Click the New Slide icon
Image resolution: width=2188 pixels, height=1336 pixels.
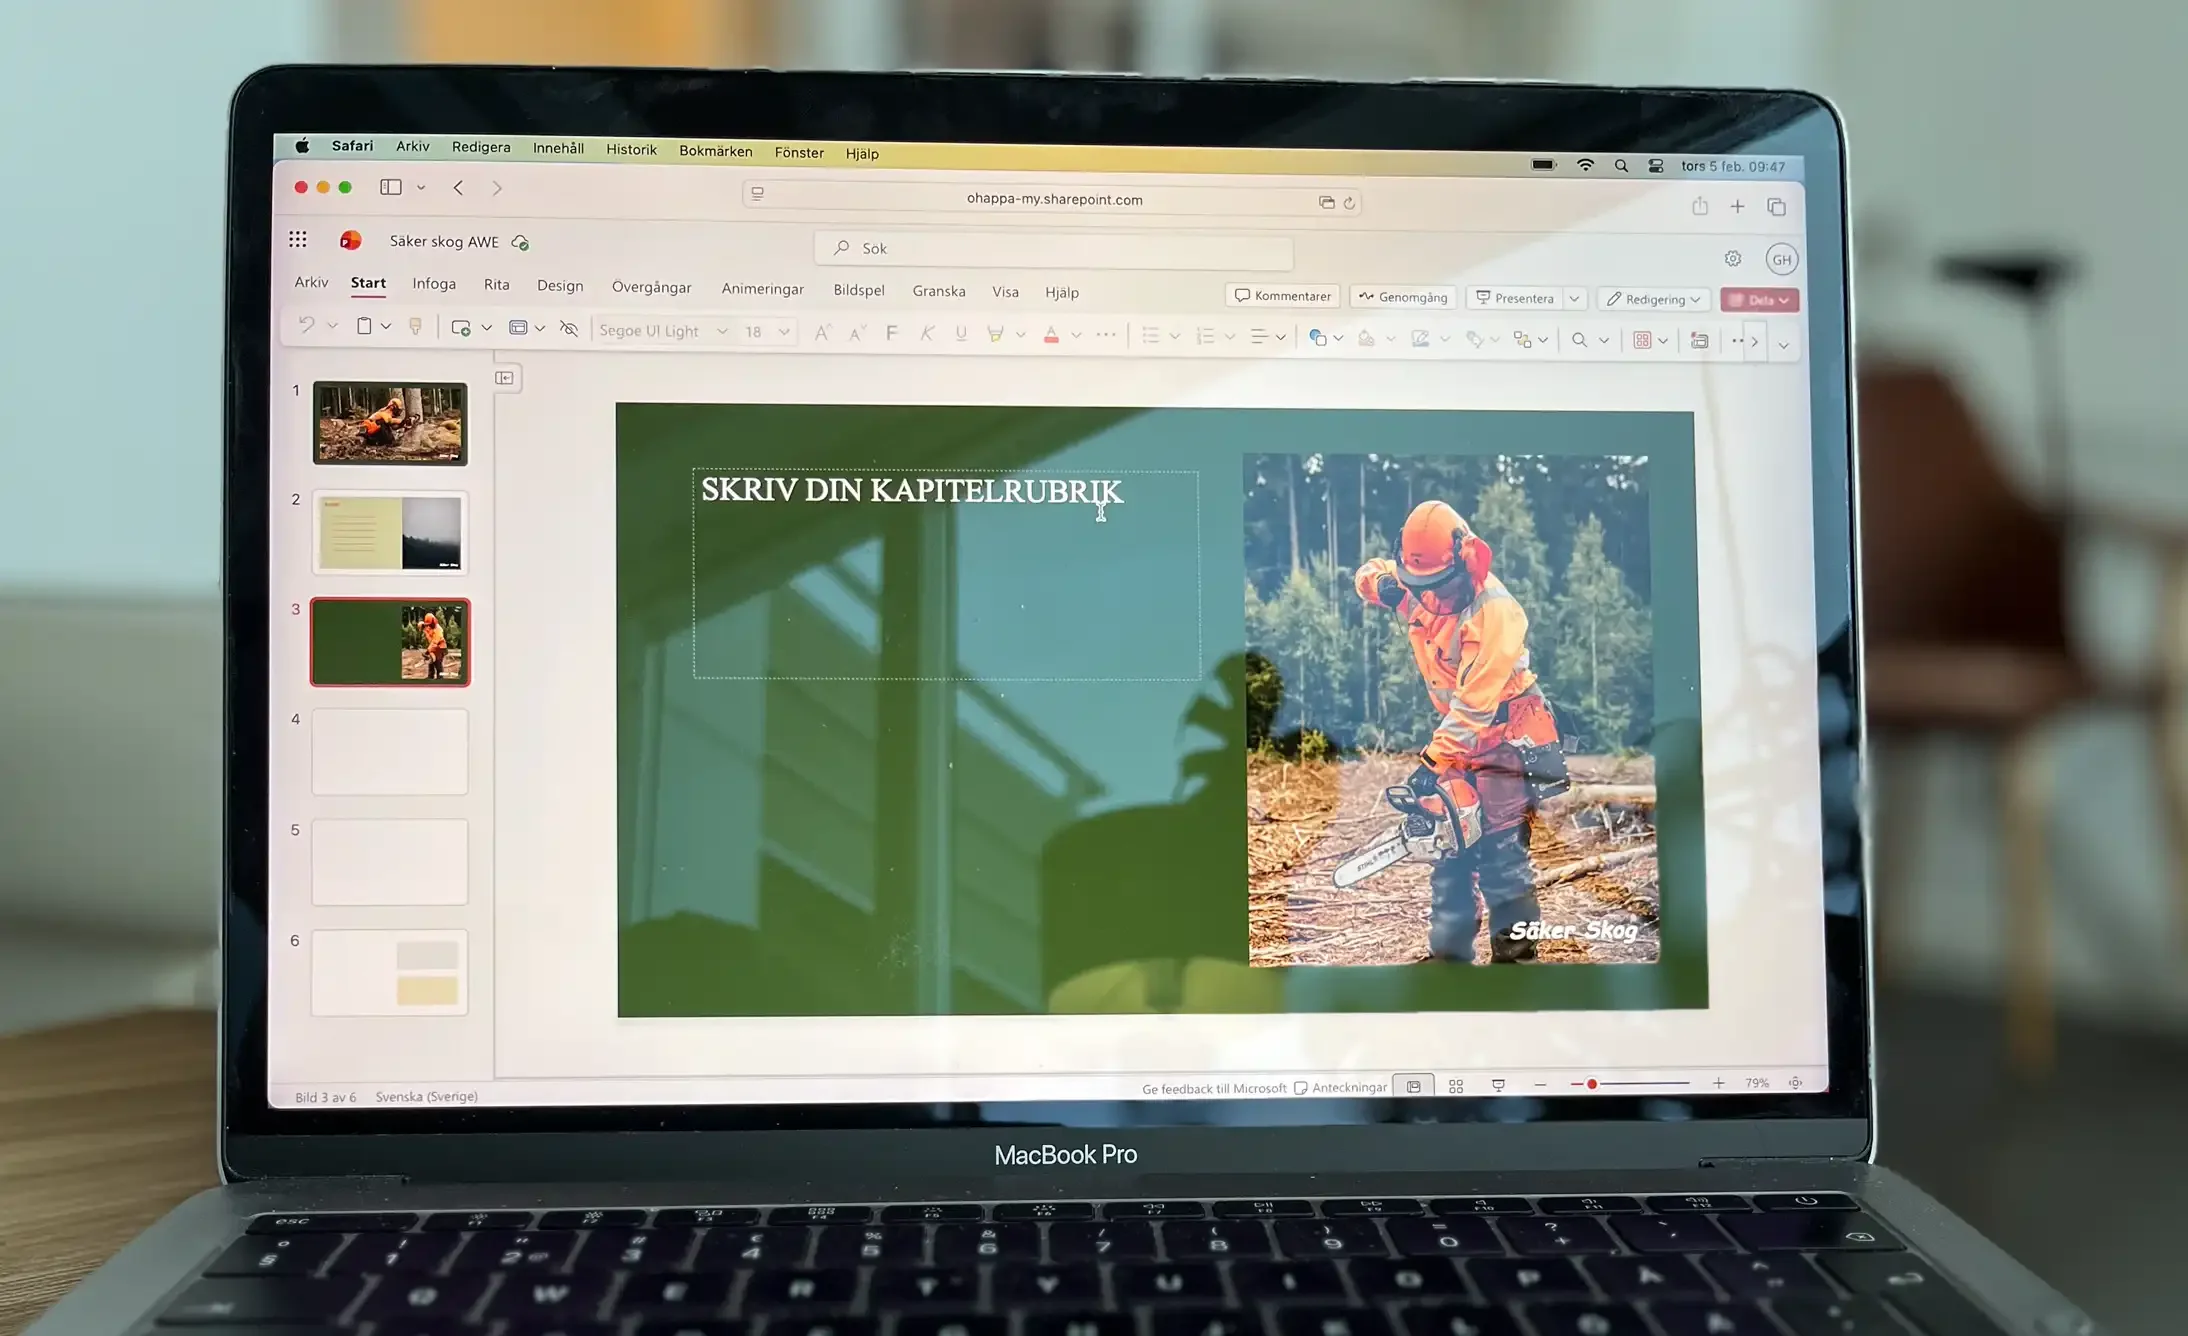460,328
